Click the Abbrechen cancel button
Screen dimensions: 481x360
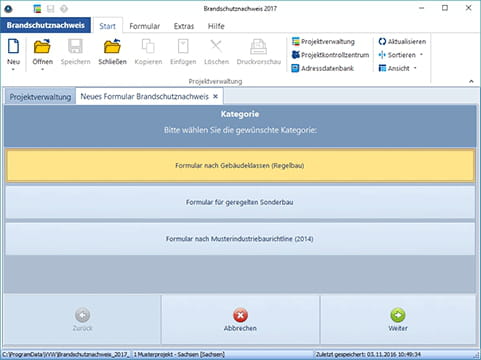pos(240,319)
